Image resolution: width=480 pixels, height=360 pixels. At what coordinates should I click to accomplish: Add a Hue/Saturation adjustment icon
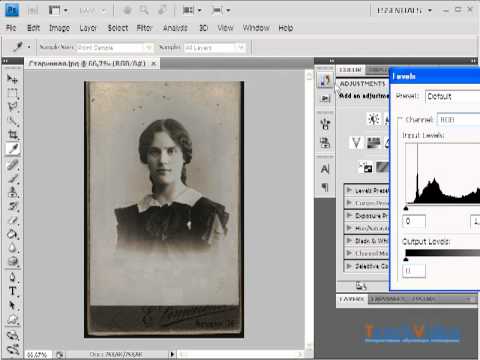point(373,143)
